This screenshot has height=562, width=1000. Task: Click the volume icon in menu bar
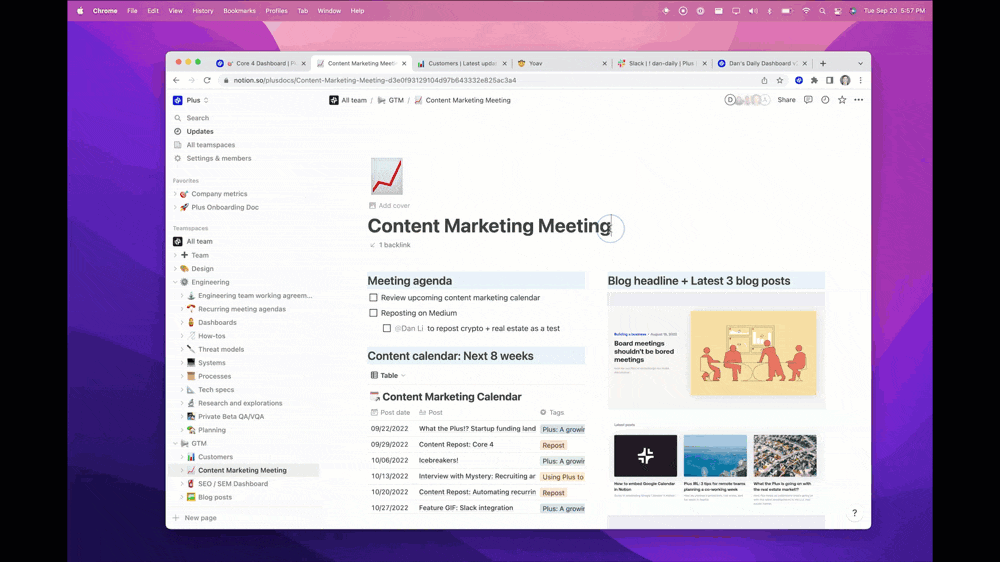click(753, 11)
